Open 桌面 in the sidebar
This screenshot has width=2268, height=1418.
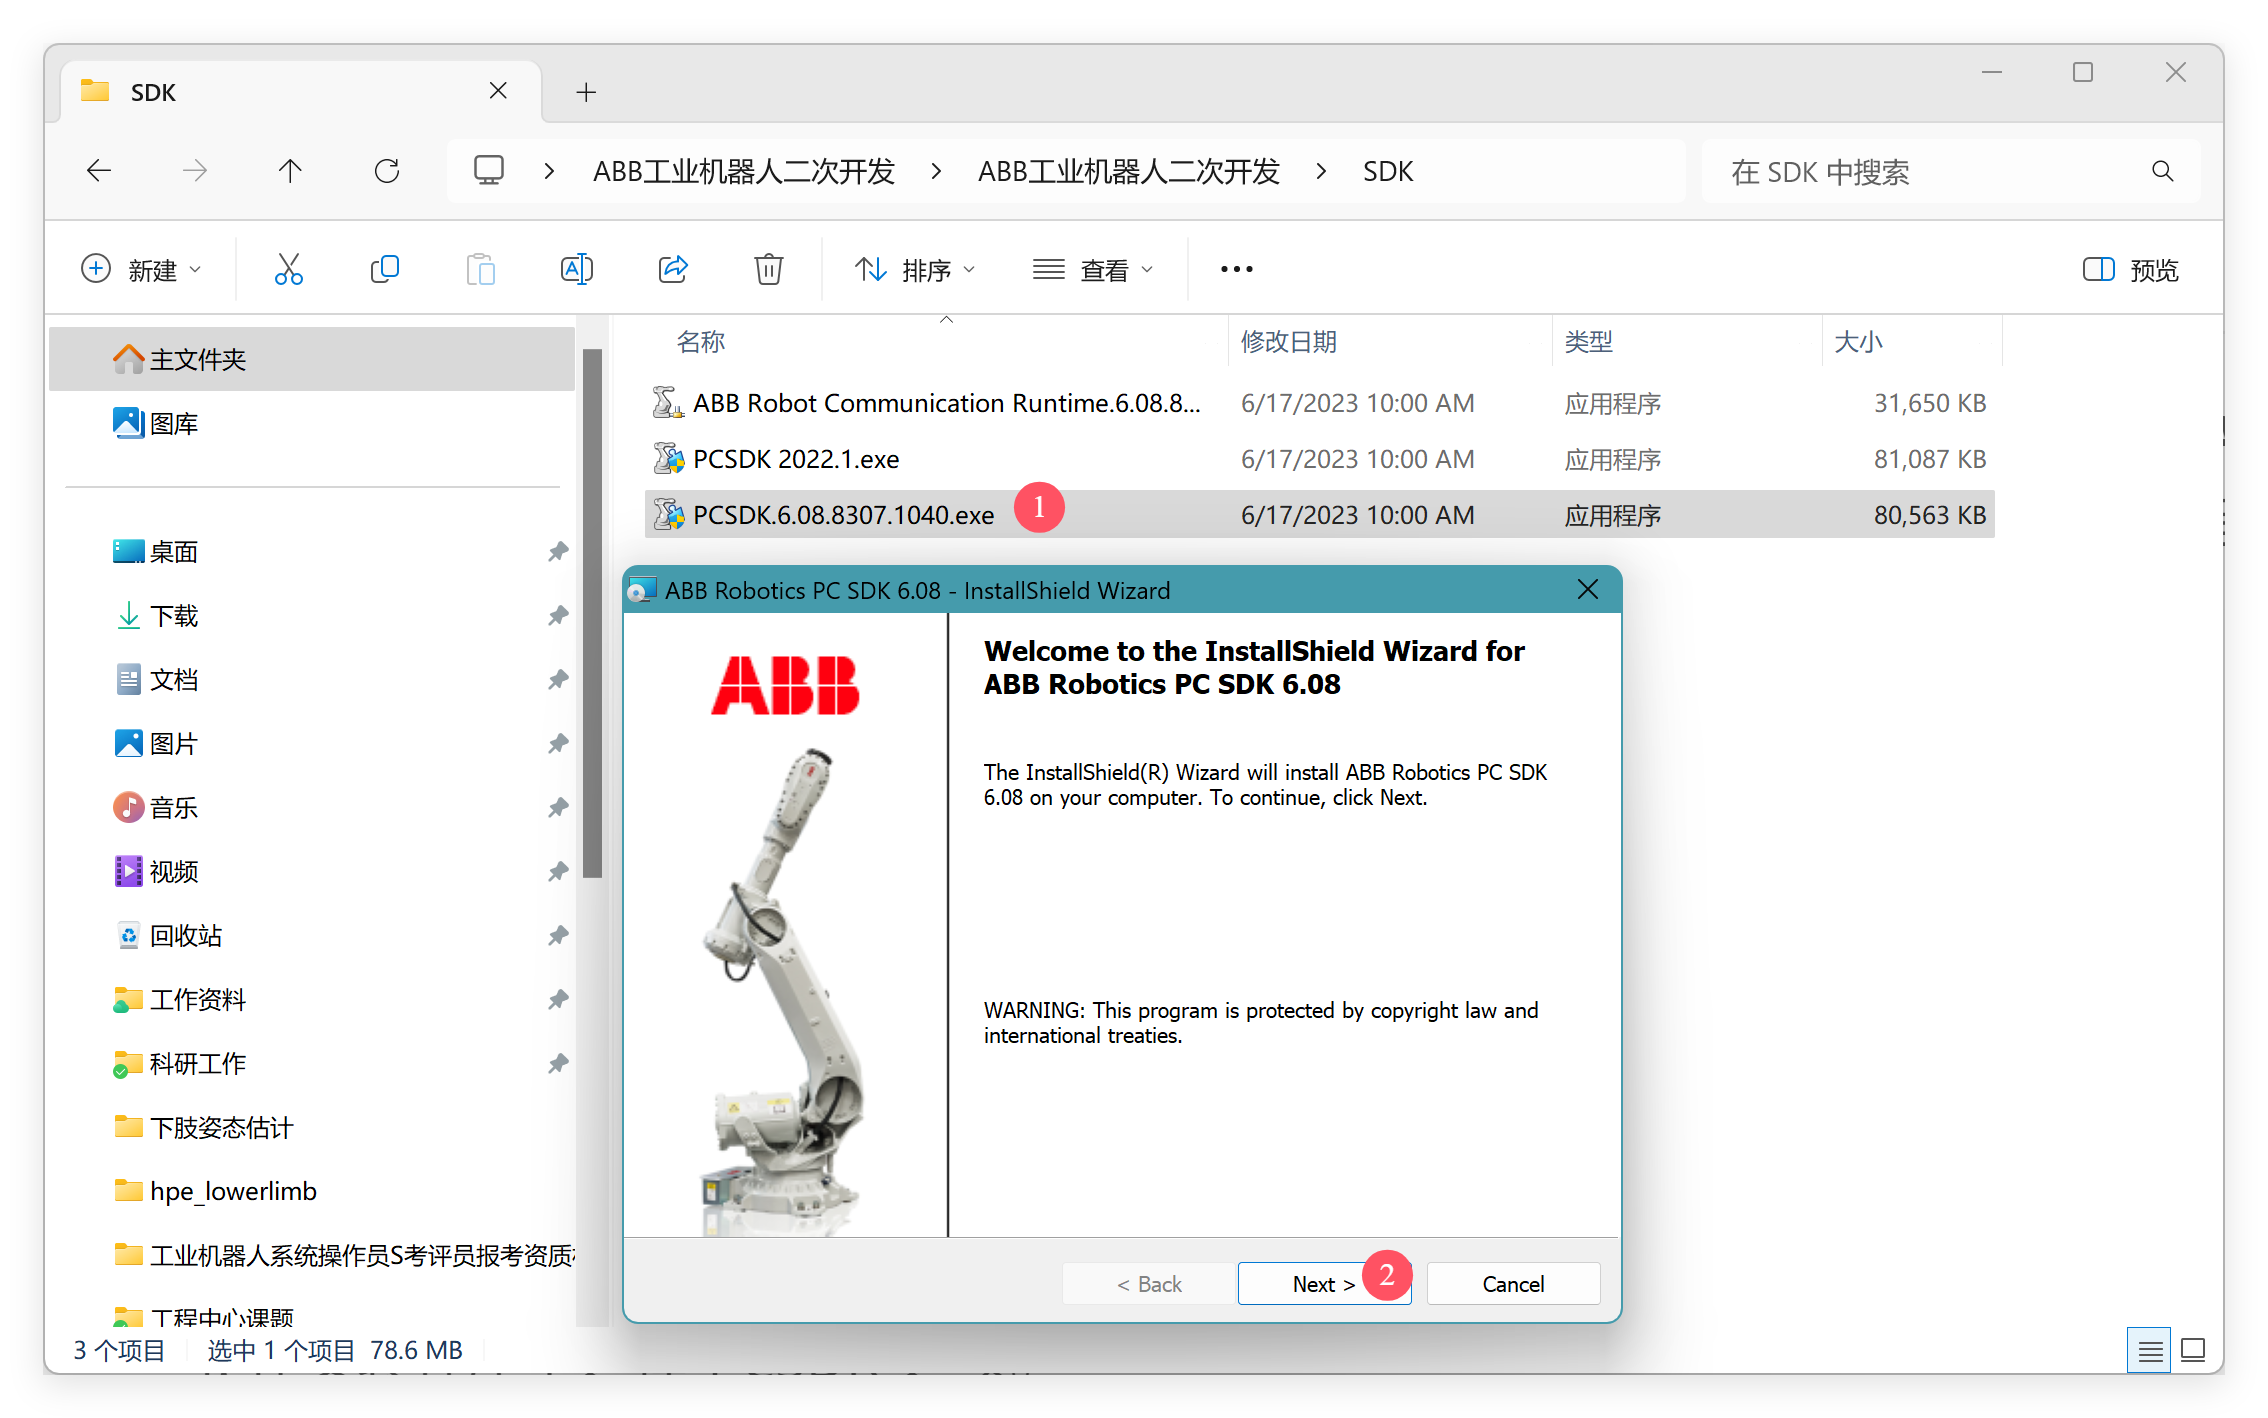pos(156,551)
